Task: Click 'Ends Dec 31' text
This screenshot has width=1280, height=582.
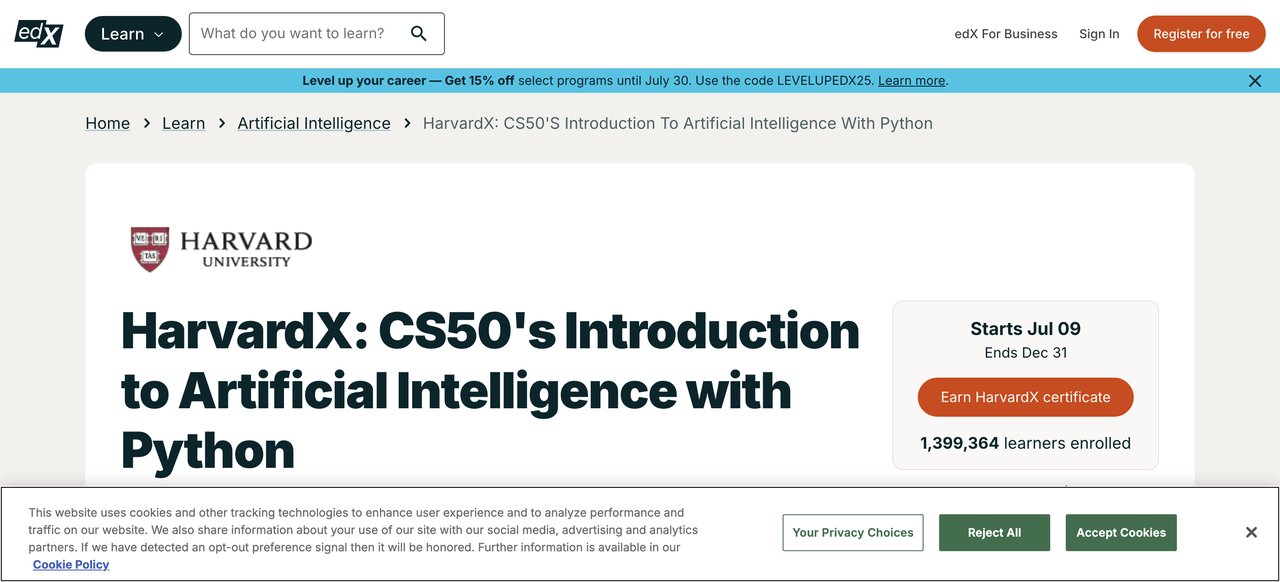Action: click(x=1025, y=353)
